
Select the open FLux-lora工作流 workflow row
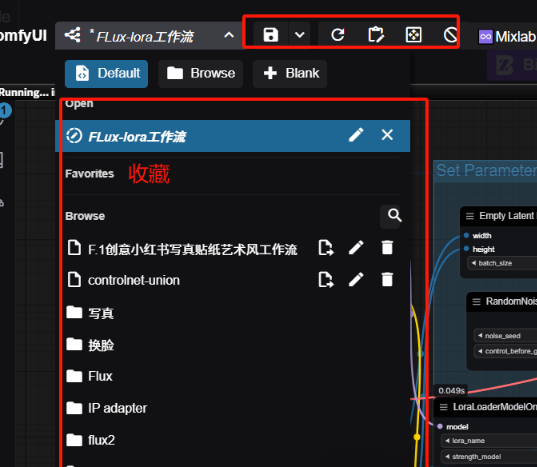click(x=233, y=136)
